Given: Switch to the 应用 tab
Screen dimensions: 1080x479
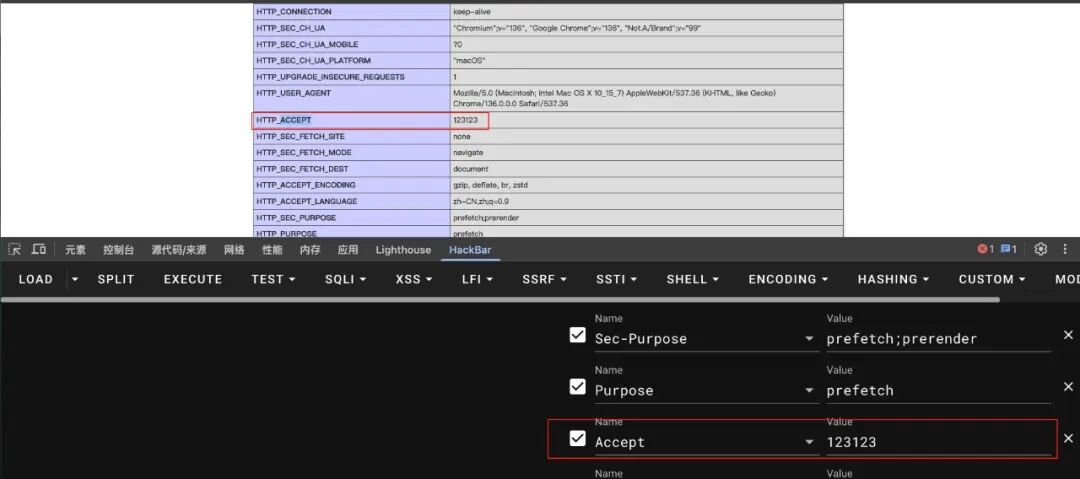Looking at the screenshot, I should click(348, 249).
